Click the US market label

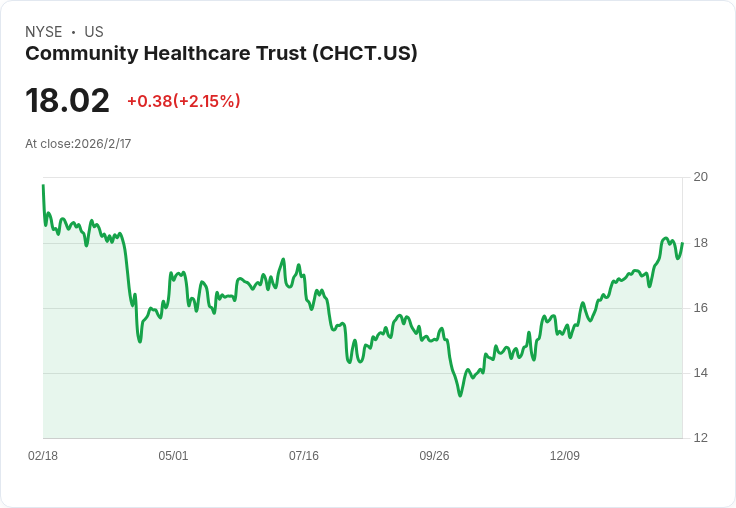[x=94, y=32]
